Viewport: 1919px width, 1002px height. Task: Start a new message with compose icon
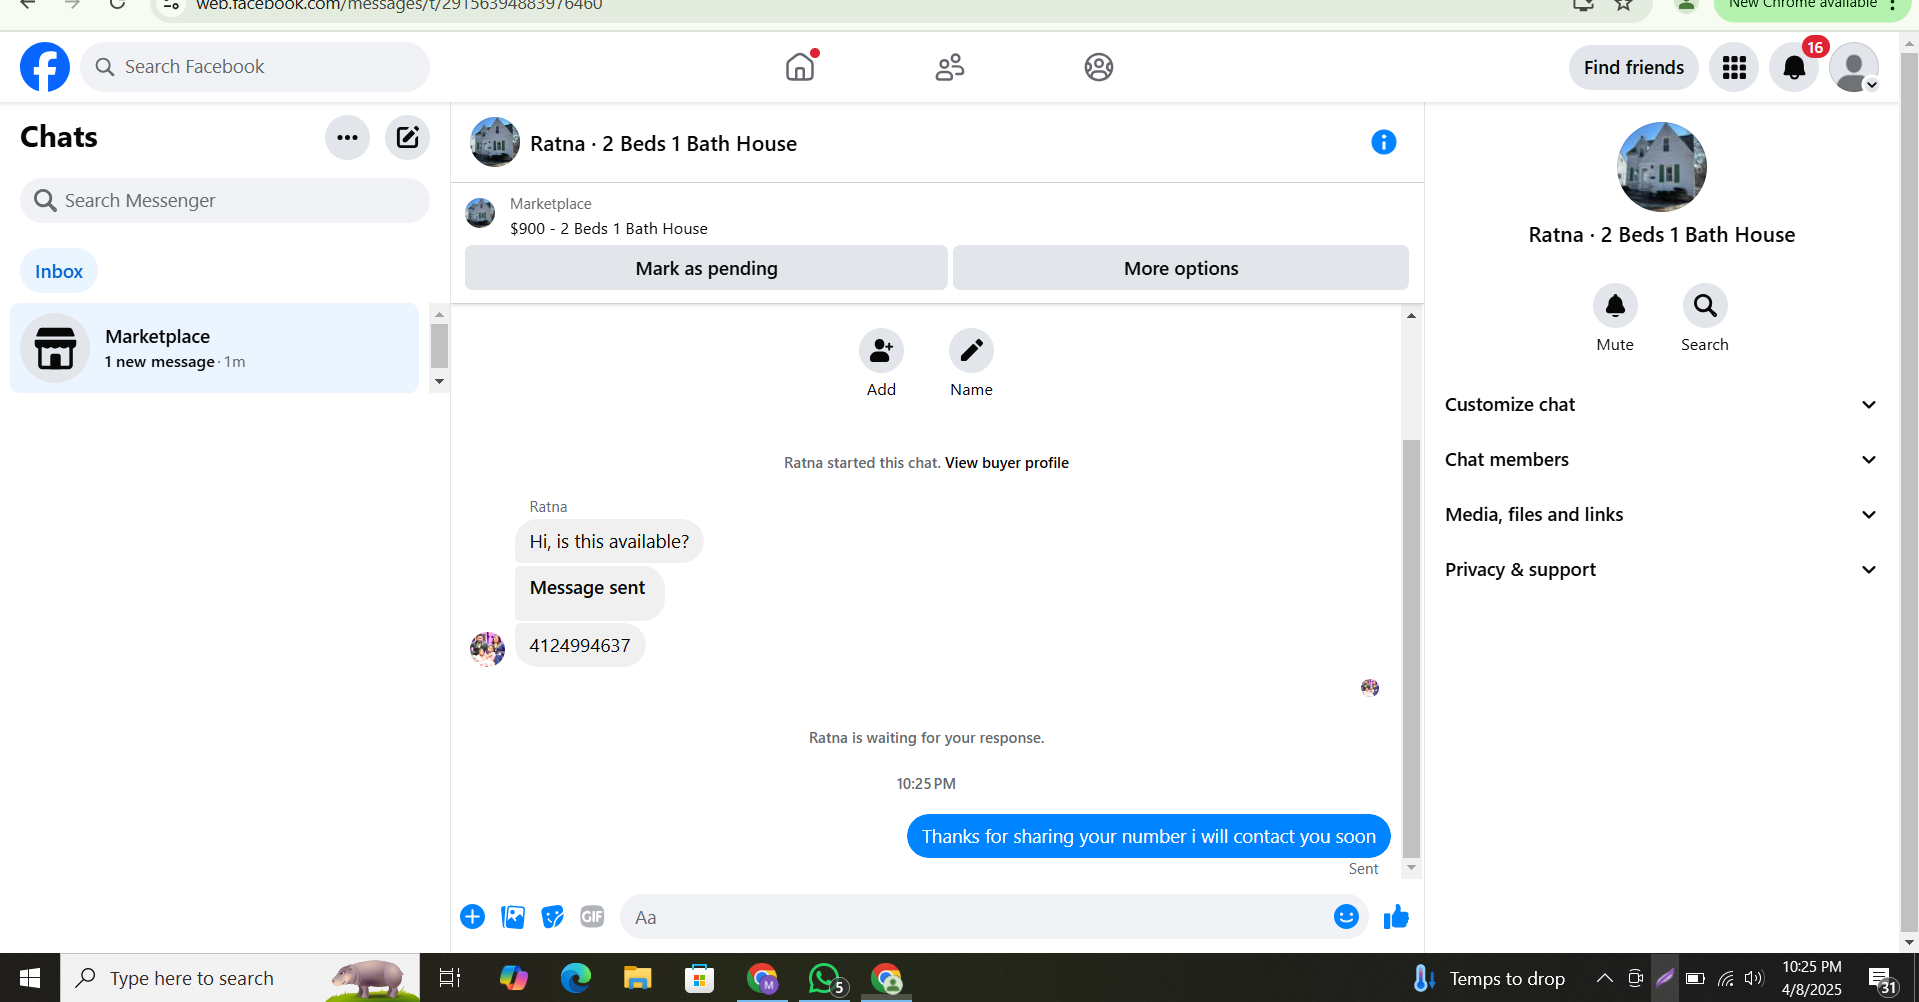(x=407, y=137)
